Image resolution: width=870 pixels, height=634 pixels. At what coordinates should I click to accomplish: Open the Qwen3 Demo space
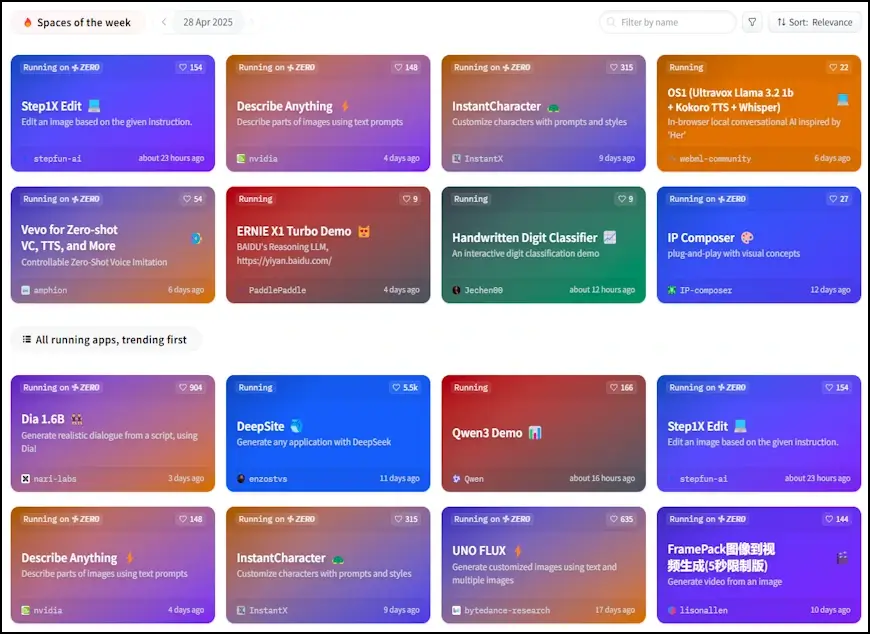pyautogui.click(x=487, y=433)
